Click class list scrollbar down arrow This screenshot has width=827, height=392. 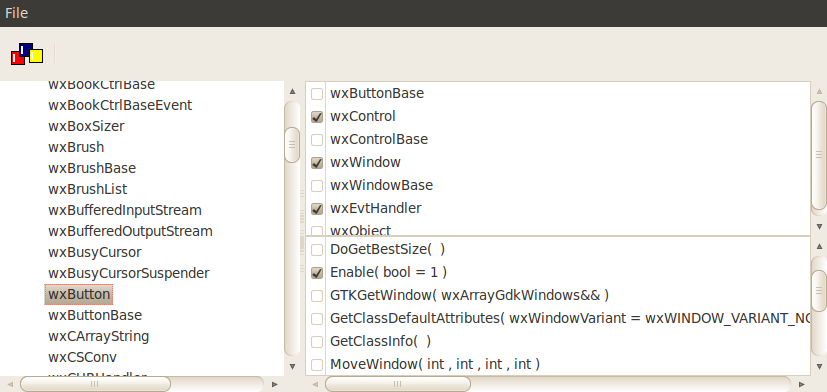[292, 366]
